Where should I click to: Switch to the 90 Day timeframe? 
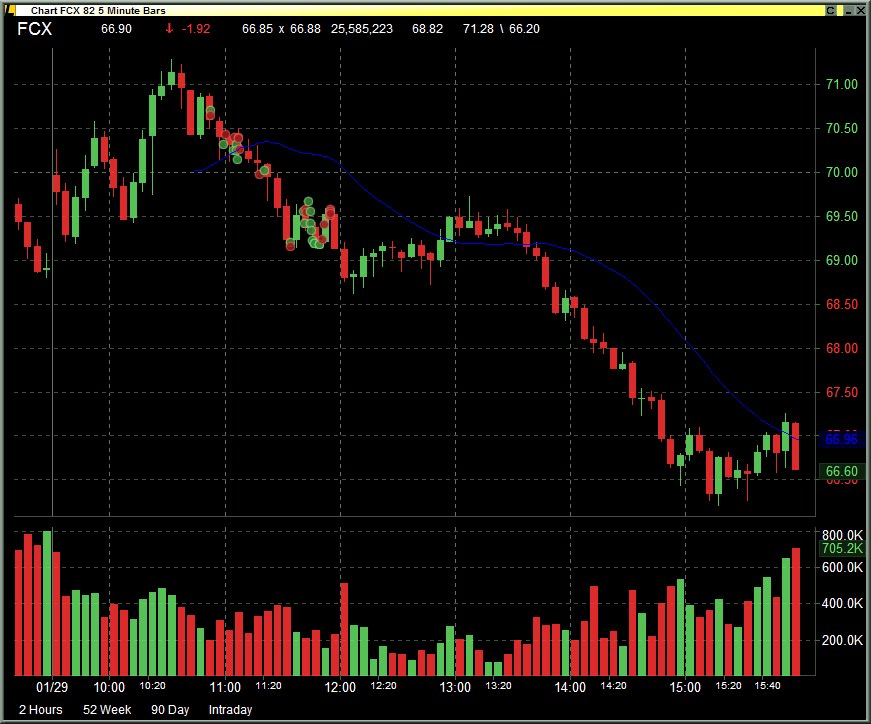coord(170,710)
